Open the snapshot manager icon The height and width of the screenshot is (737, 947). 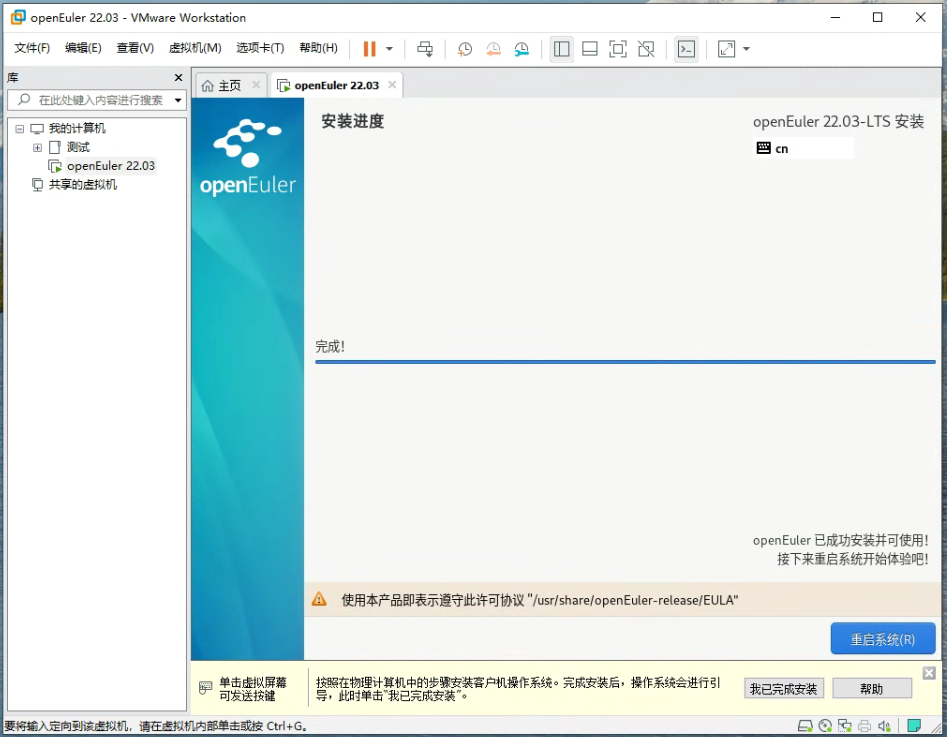pos(522,49)
